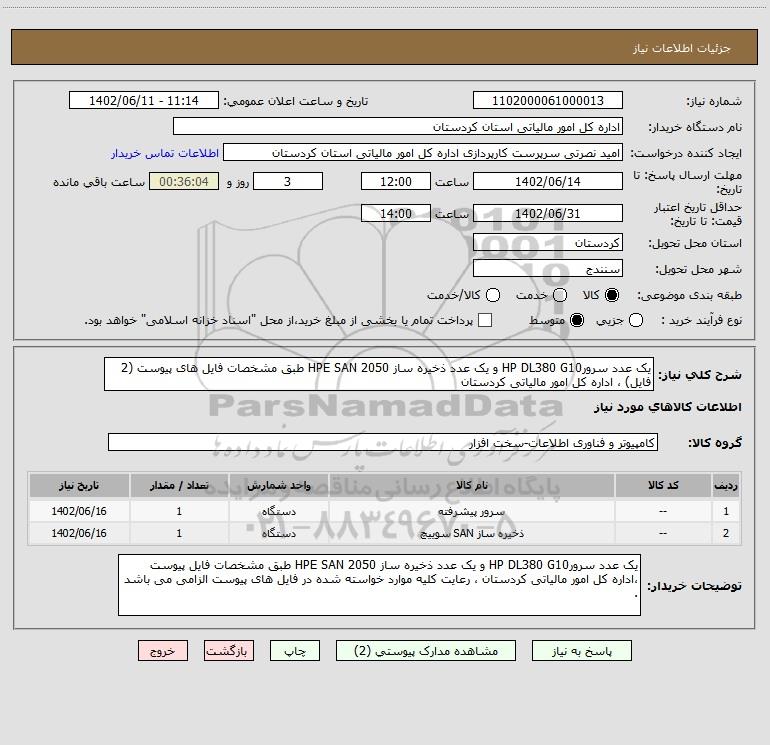Click the شماره نیاز field 1102000061000013
The image size is (770, 745).
pyautogui.click(x=548, y=101)
